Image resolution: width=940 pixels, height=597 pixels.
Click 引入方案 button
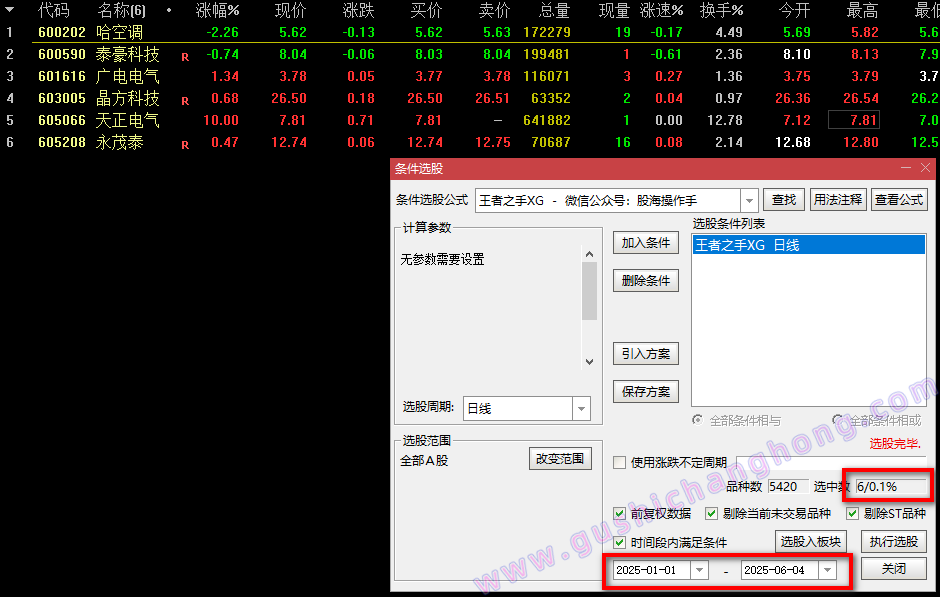646,354
